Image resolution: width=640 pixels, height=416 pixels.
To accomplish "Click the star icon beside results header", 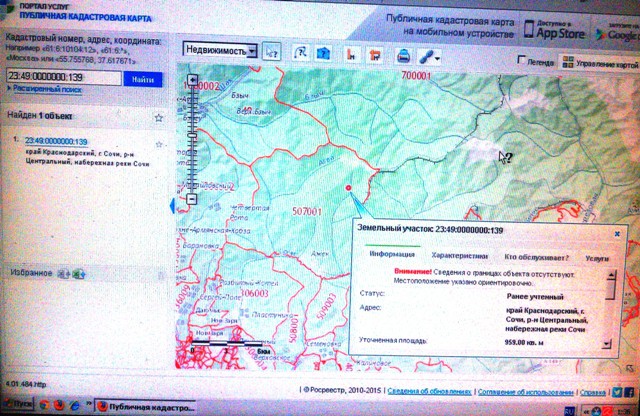I will (158, 118).
